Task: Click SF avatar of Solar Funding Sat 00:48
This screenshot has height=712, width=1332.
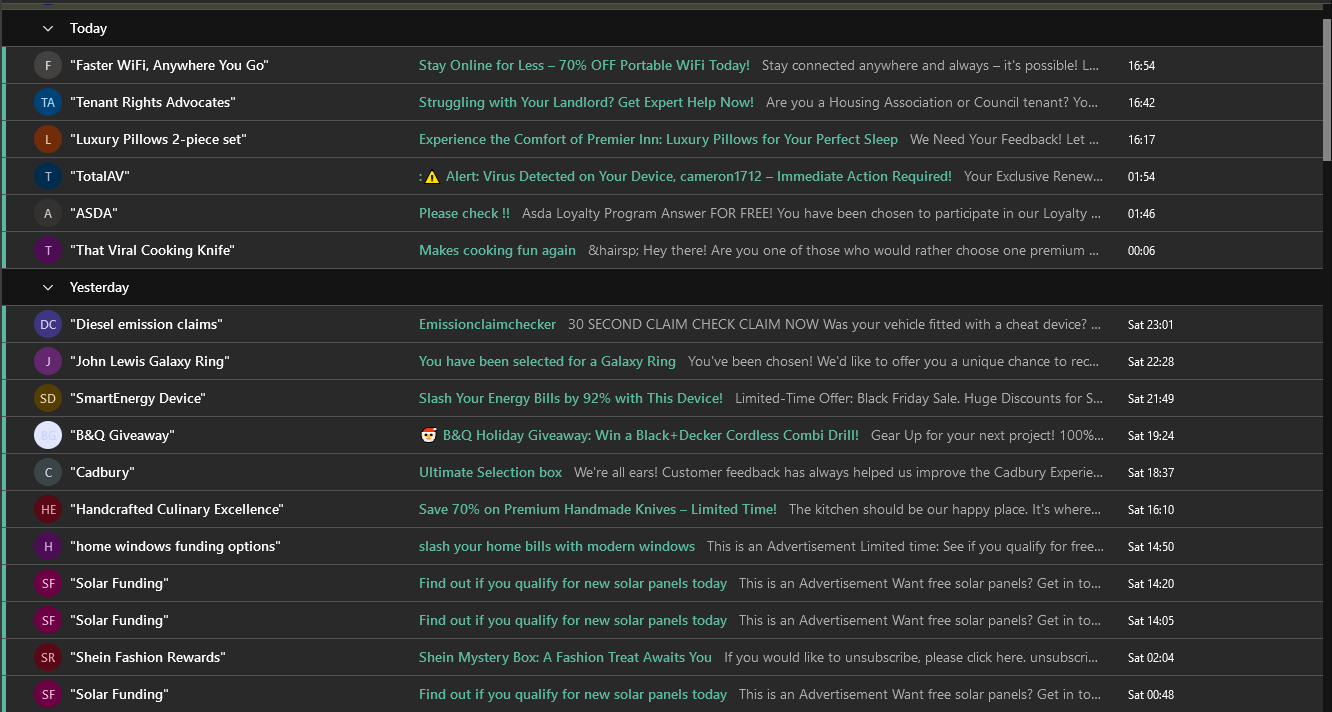Action: (x=48, y=695)
